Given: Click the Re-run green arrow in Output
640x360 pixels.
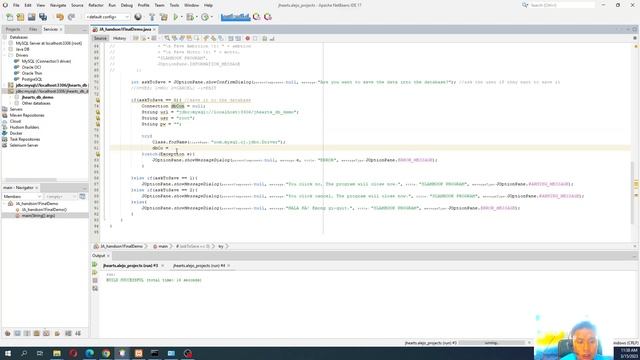Looking at the screenshot, I should point(95,264).
